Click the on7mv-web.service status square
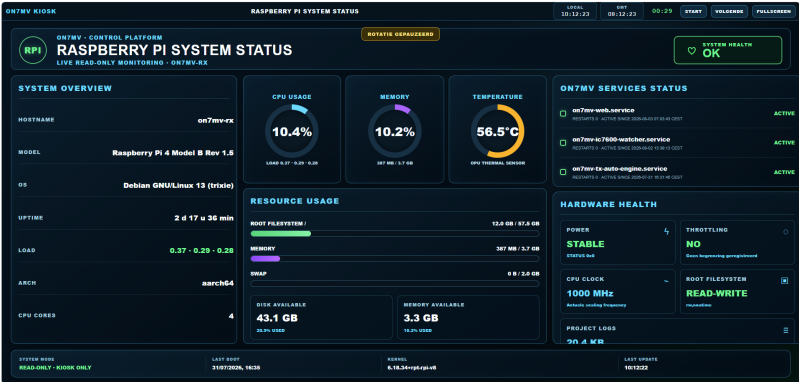This screenshot has width=799, height=382. pos(563,114)
